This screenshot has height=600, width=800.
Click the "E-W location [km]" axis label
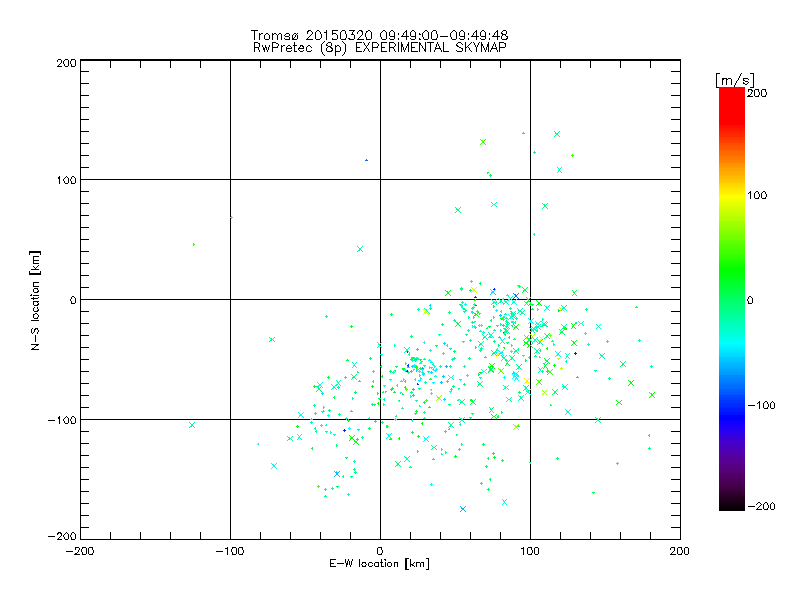point(379,564)
